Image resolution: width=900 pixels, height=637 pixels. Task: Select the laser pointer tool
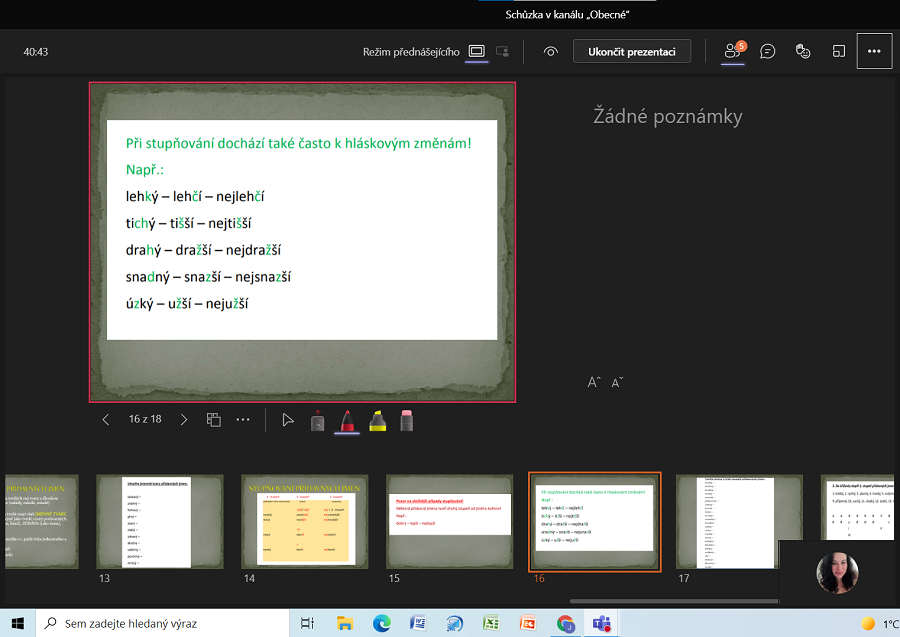pyautogui.click(x=317, y=421)
